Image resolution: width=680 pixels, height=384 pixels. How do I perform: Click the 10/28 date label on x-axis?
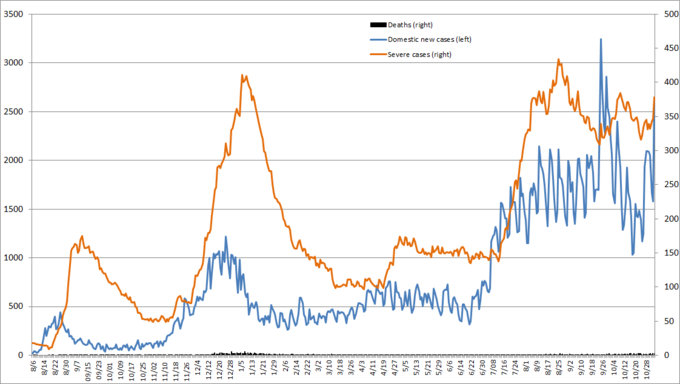[x=647, y=365]
